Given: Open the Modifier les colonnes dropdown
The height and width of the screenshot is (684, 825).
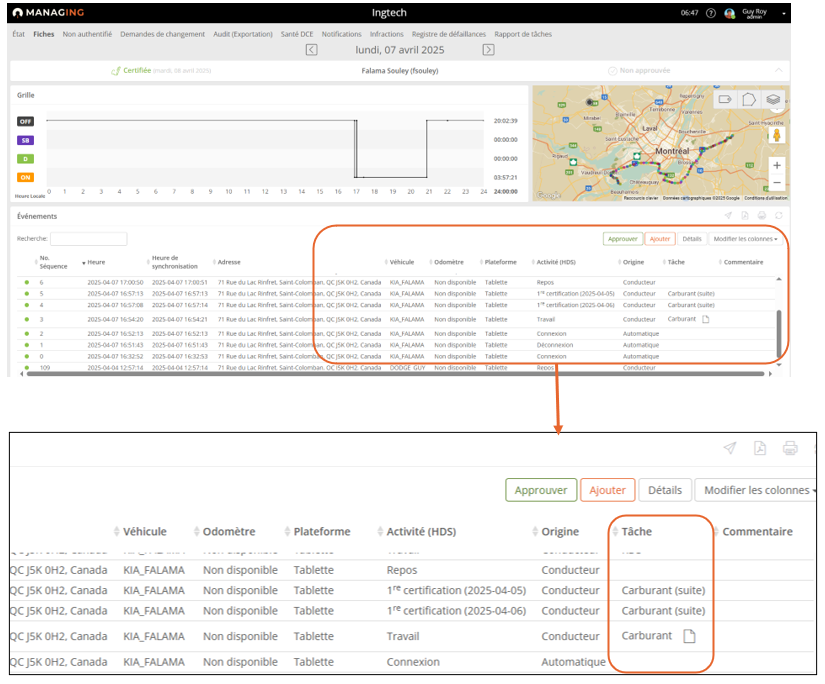Looking at the screenshot, I should (743, 239).
